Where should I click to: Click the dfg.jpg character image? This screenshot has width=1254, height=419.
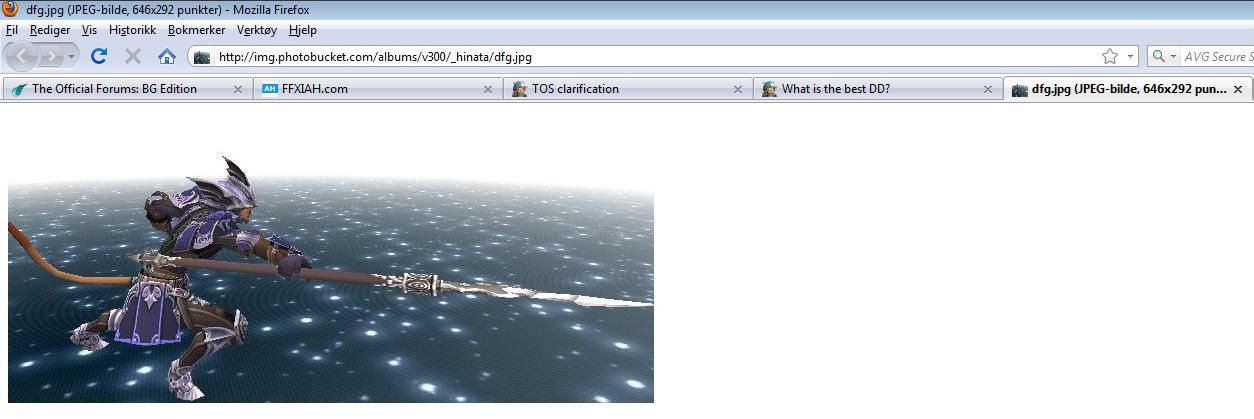point(330,279)
